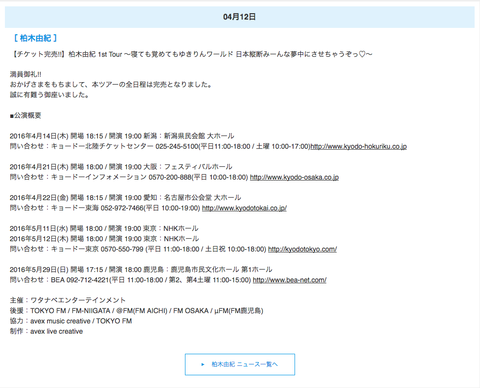The image size is (480, 388).
Task: Select the 満員御礼!! text
Action: [26, 74]
